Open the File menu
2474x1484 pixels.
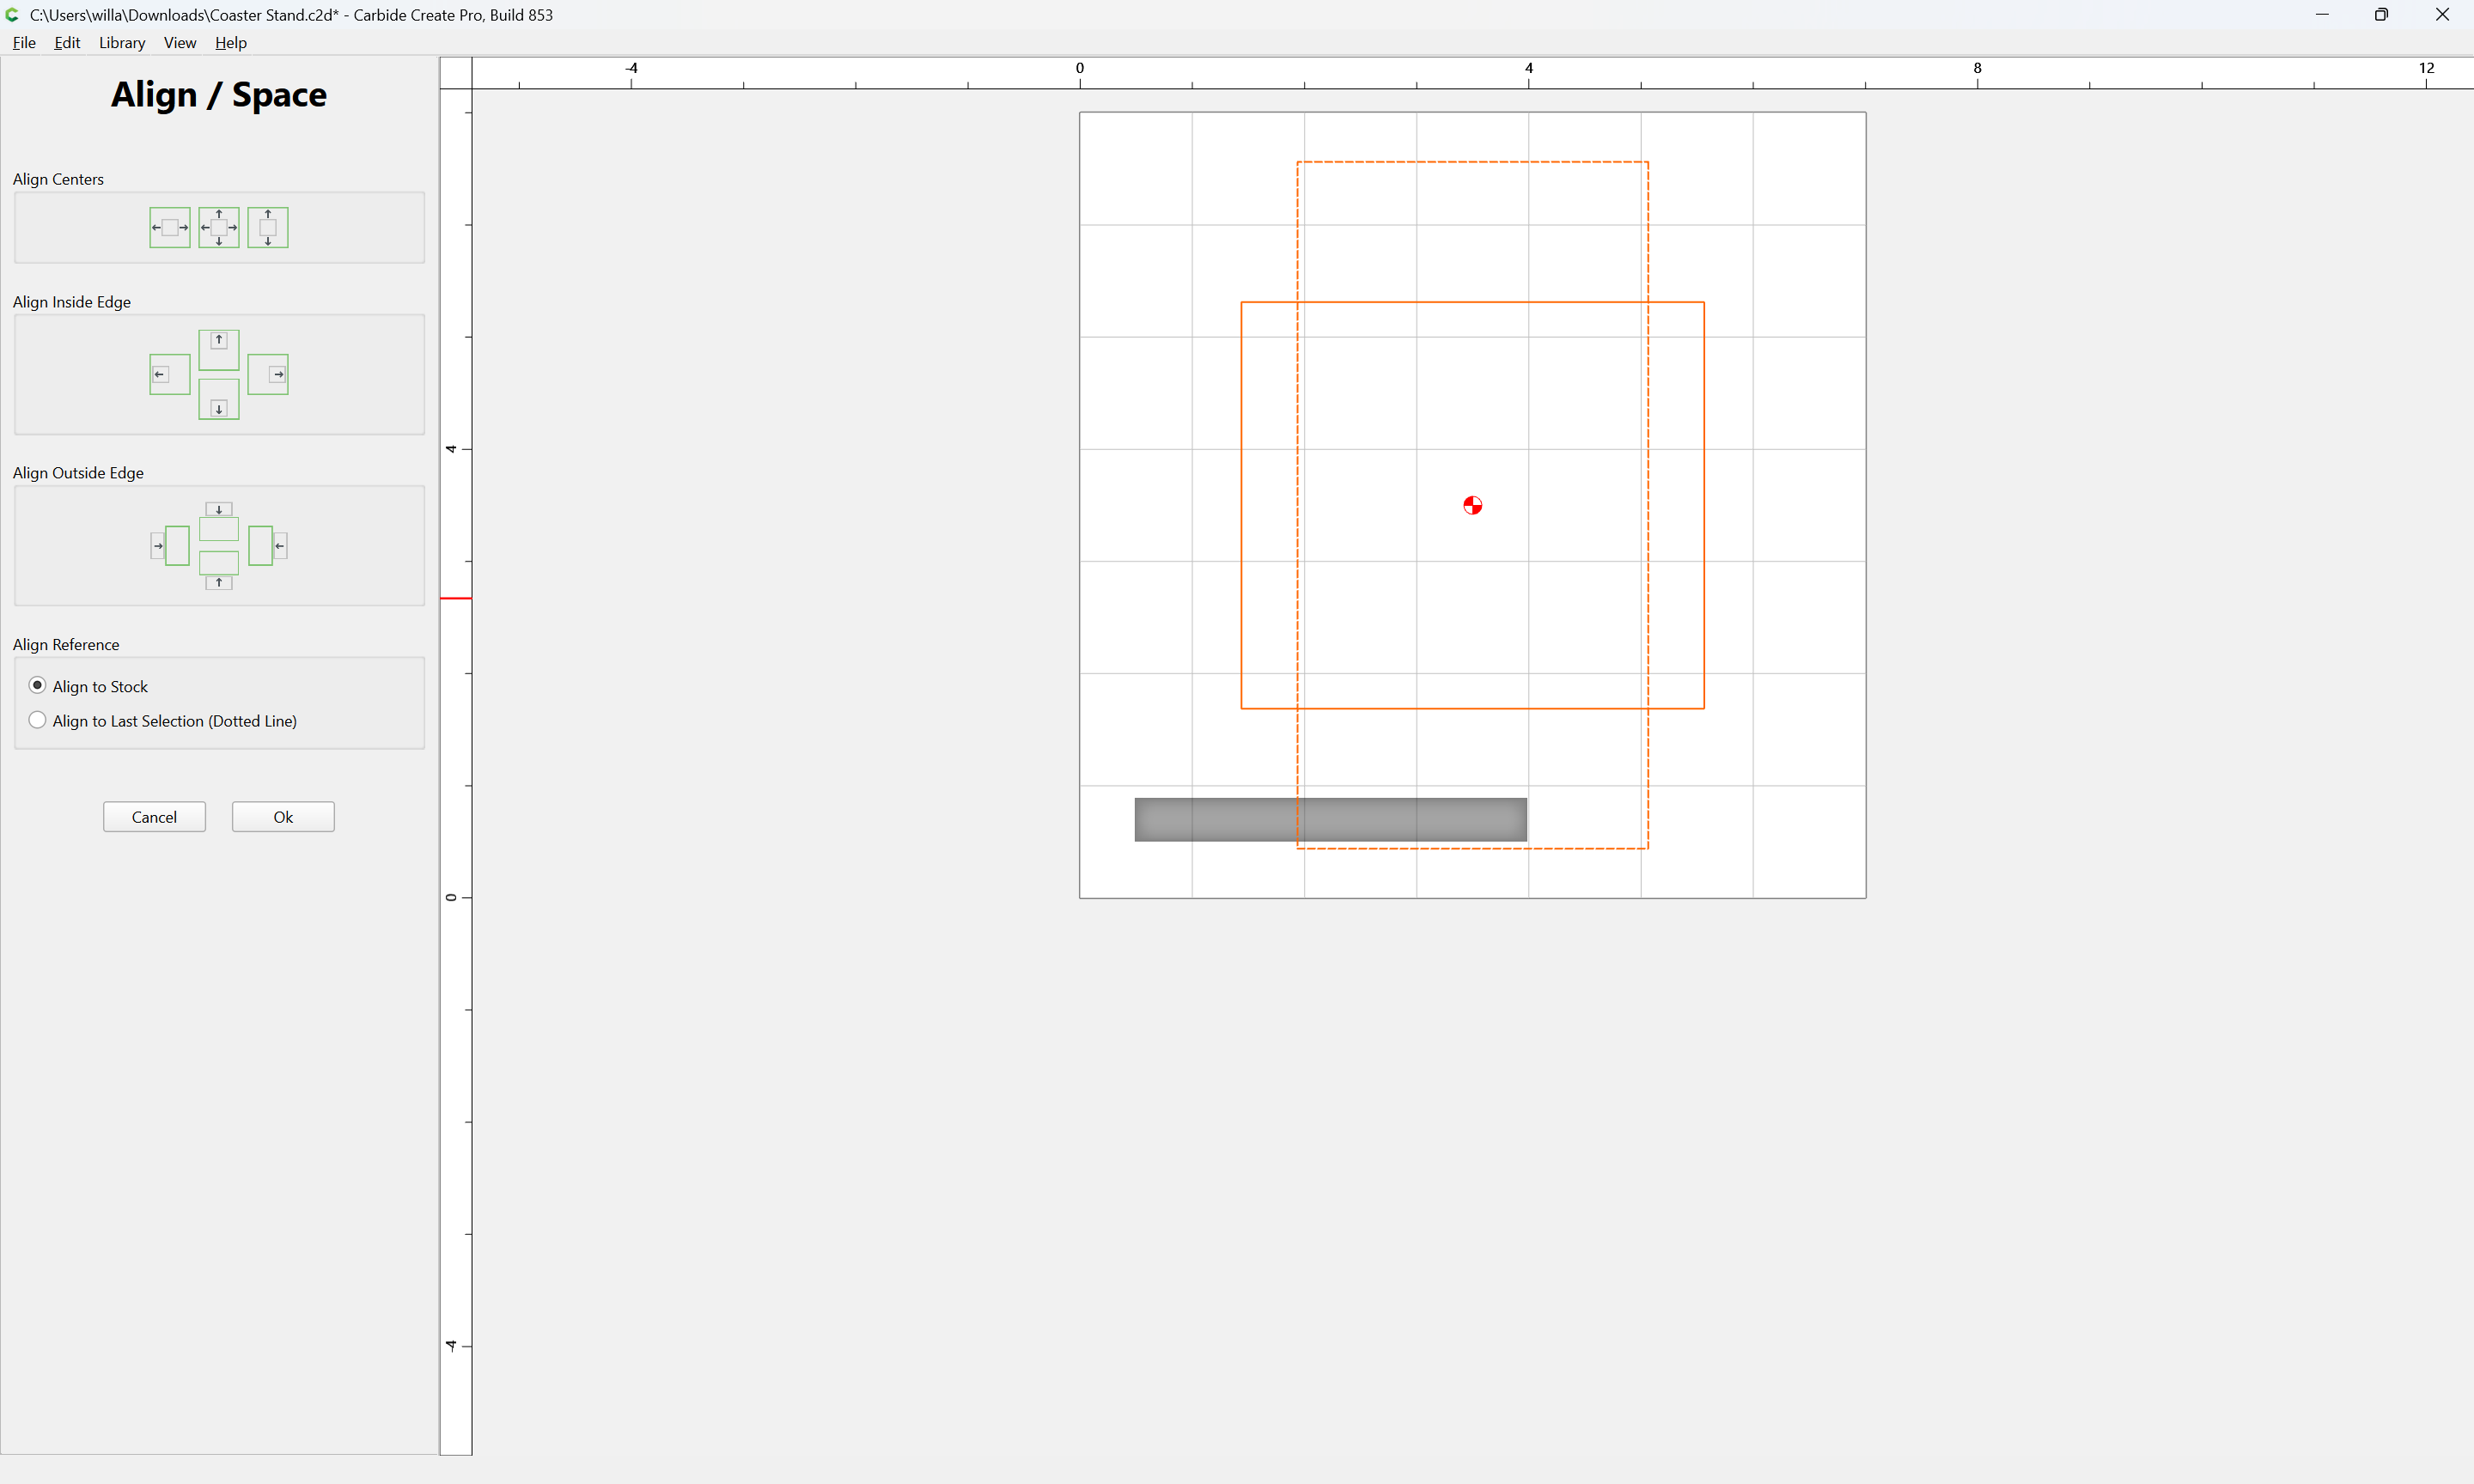[x=24, y=43]
